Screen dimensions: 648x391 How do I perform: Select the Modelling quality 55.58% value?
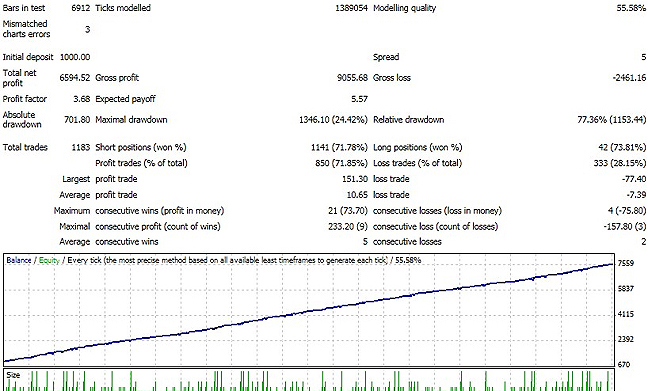pos(631,8)
